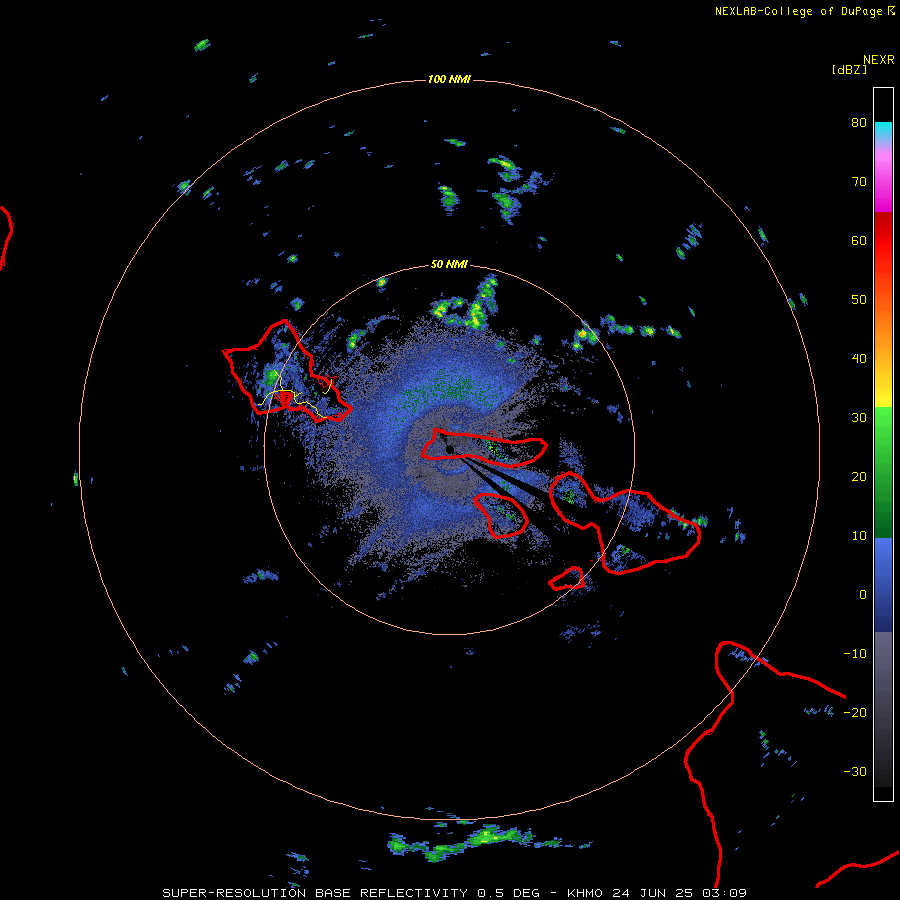Screen dimensions: 900x900
Task: Click the Super-Resolution Base Reflectivity caption
Action: pyautogui.click(x=455, y=893)
